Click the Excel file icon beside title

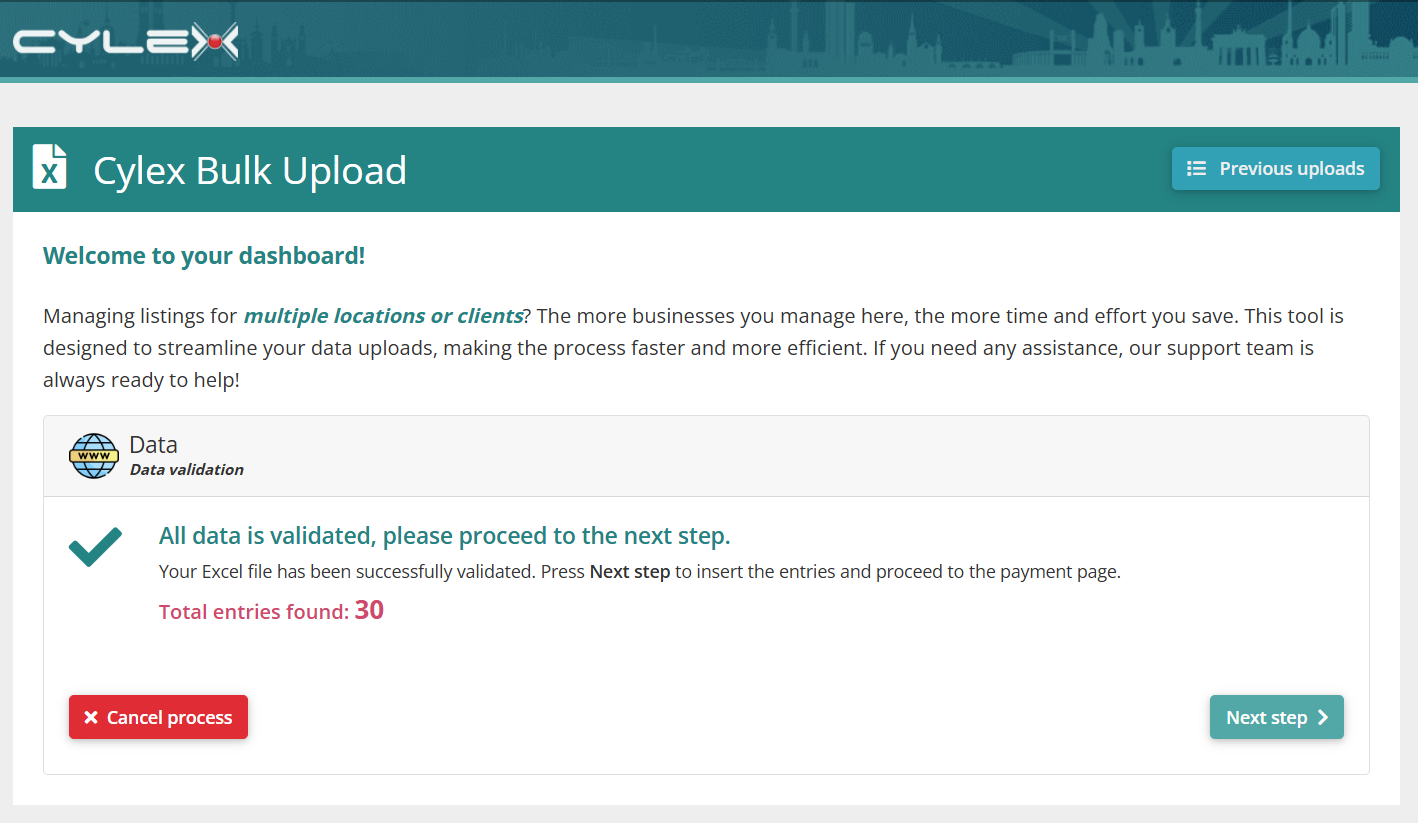coord(50,166)
